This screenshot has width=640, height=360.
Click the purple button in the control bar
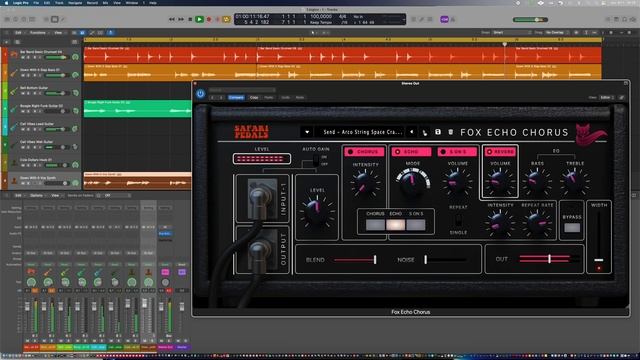click(x=444, y=19)
